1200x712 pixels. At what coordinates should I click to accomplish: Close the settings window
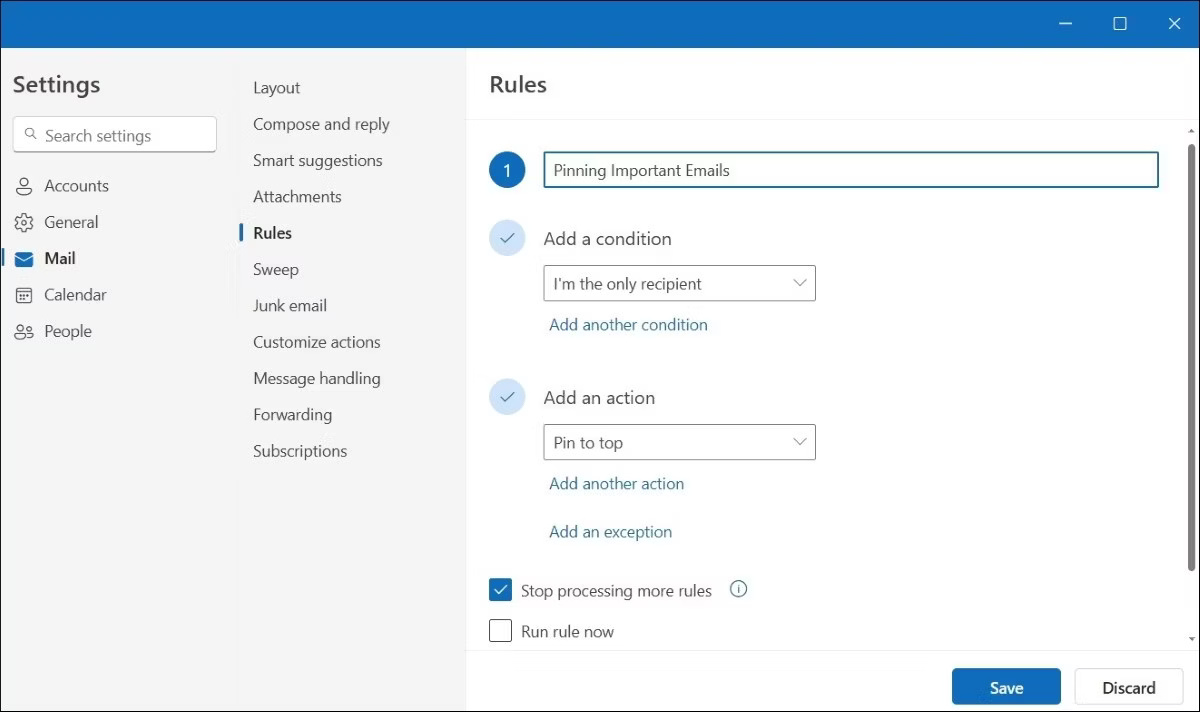1174,24
